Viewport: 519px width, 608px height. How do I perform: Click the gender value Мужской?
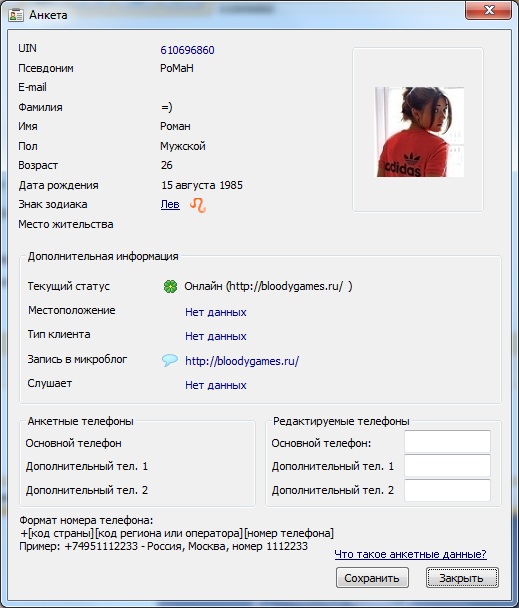(183, 146)
